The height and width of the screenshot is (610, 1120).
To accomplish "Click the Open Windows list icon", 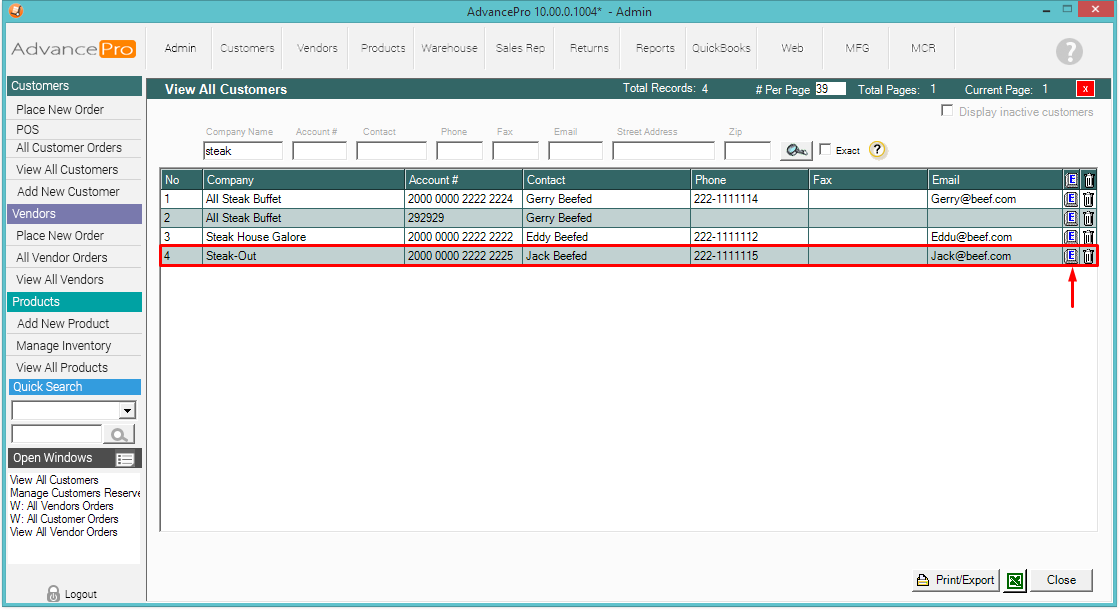I will pyautogui.click(x=125, y=459).
